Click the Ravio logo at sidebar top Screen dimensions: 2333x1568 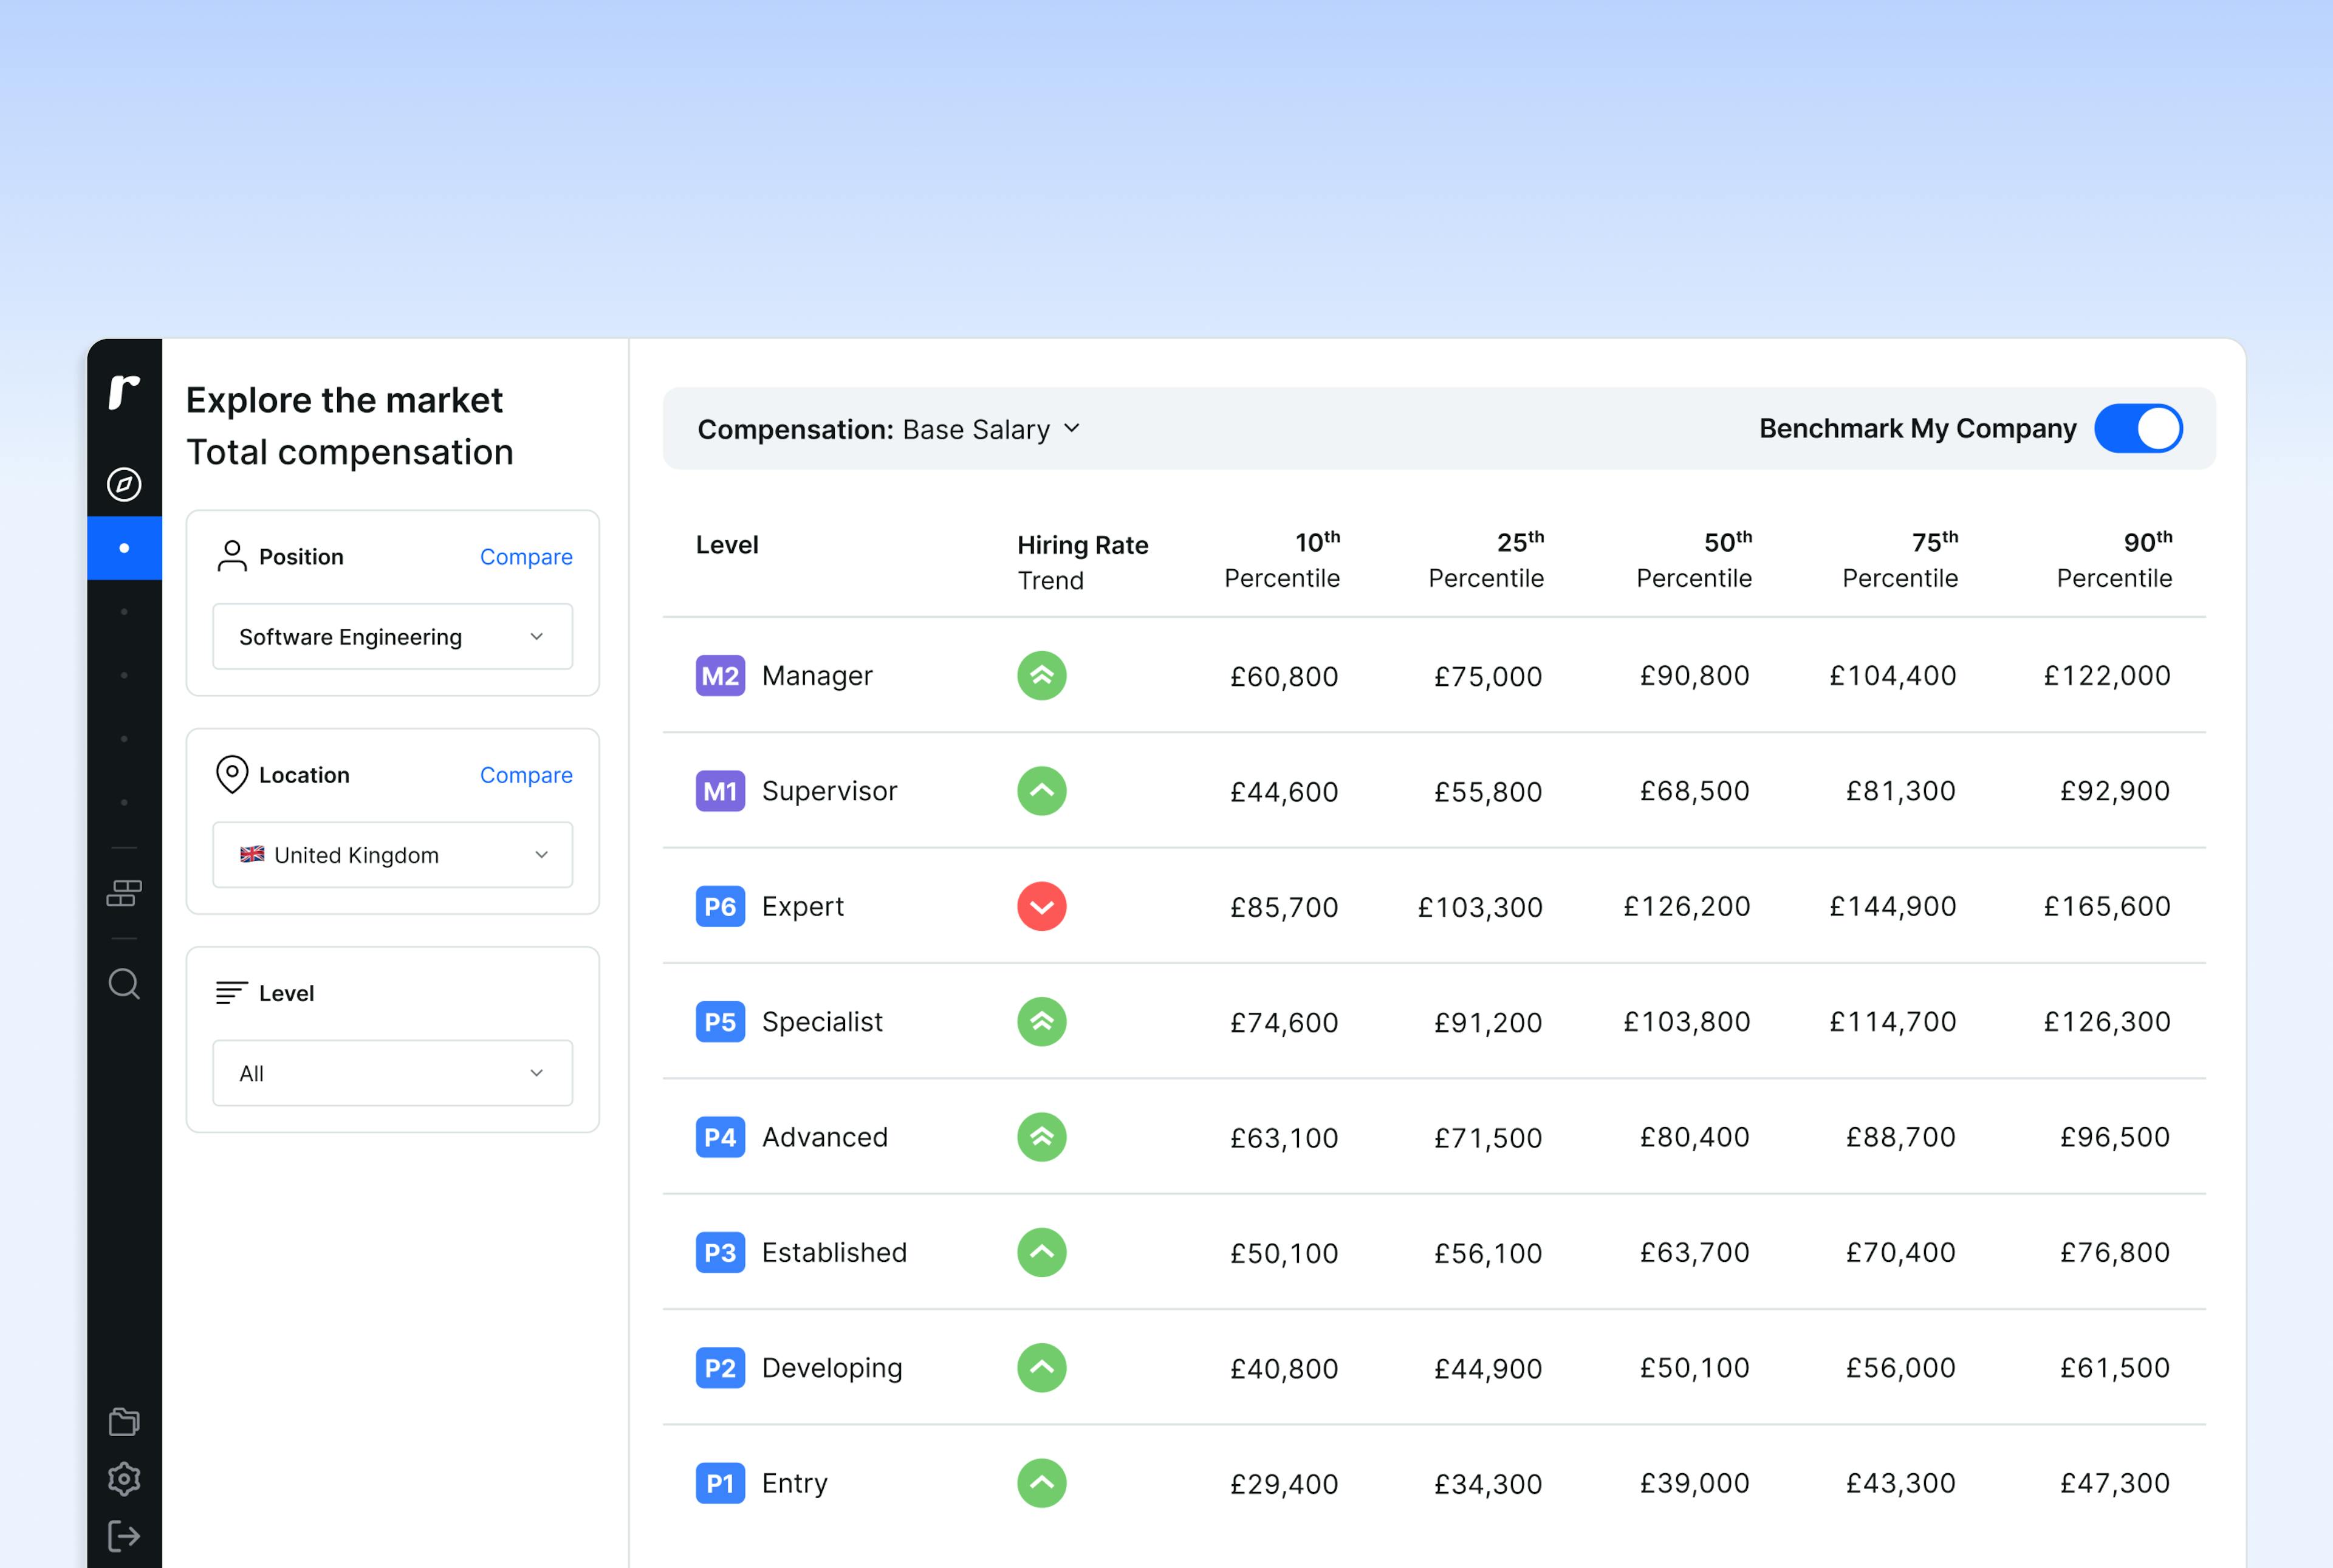pos(124,392)
